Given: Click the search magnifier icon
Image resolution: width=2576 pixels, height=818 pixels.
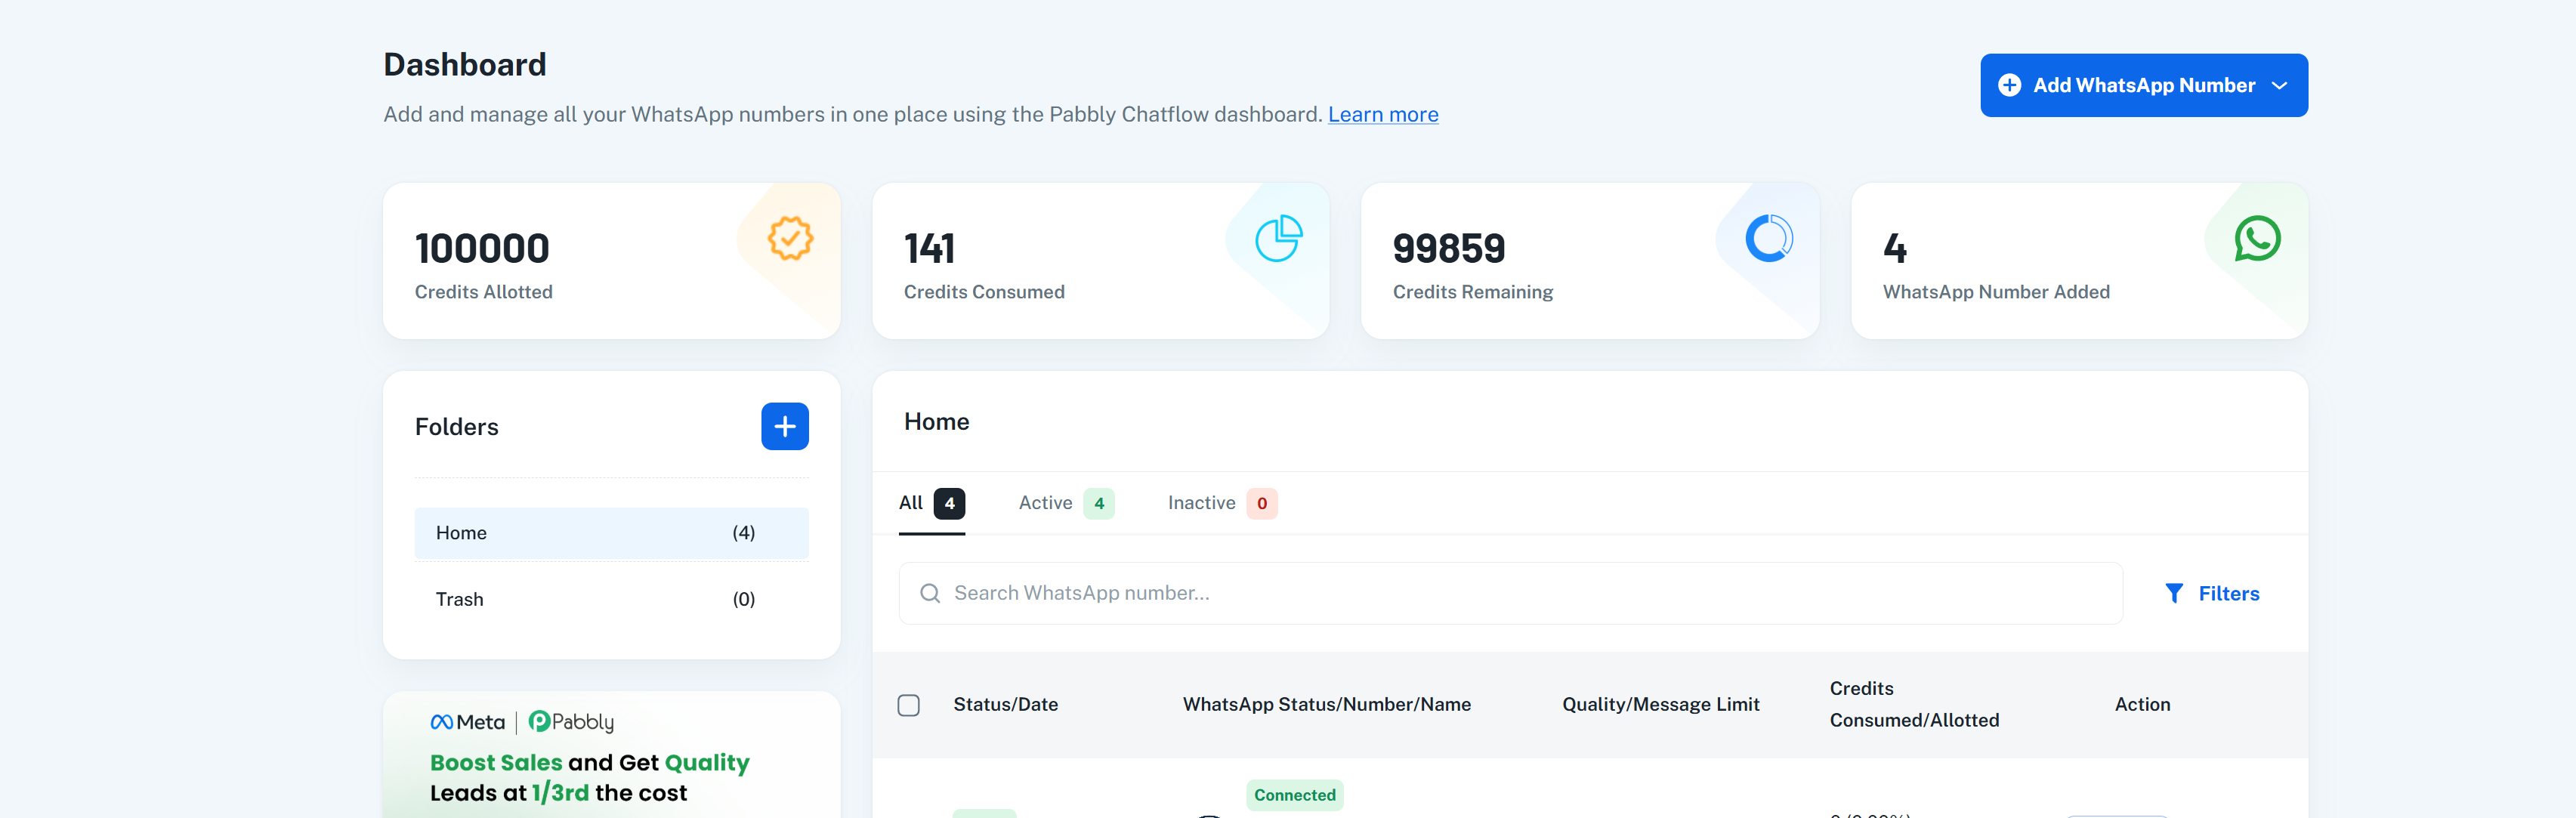Looking at the screenshot, I should (930, 594).
